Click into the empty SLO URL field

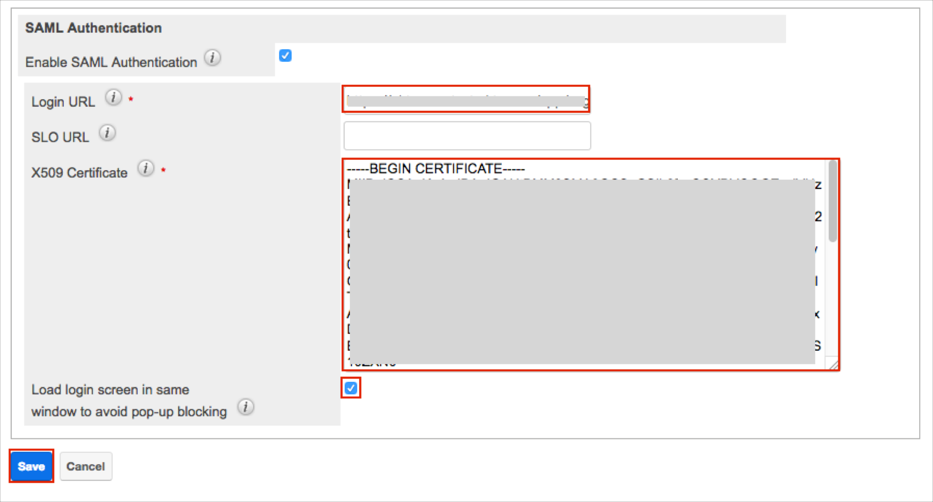[x=466, y=135]
